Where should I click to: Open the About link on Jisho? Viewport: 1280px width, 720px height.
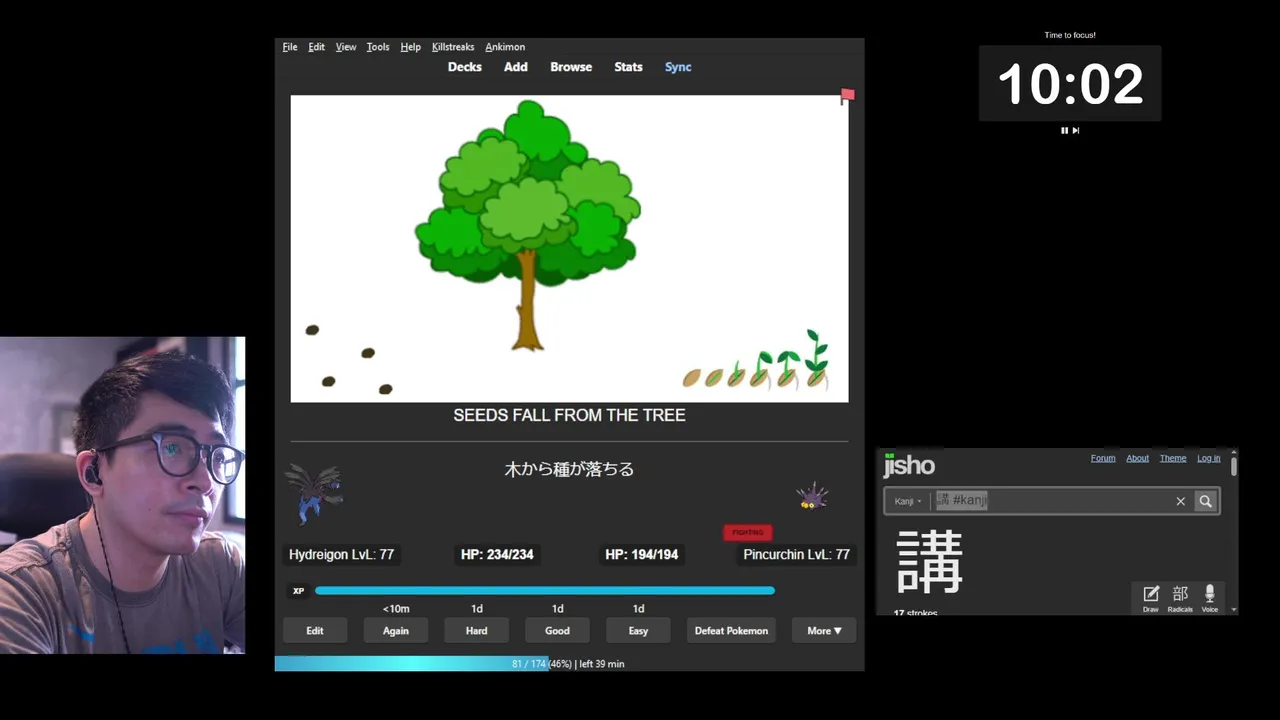(1138, 458)
